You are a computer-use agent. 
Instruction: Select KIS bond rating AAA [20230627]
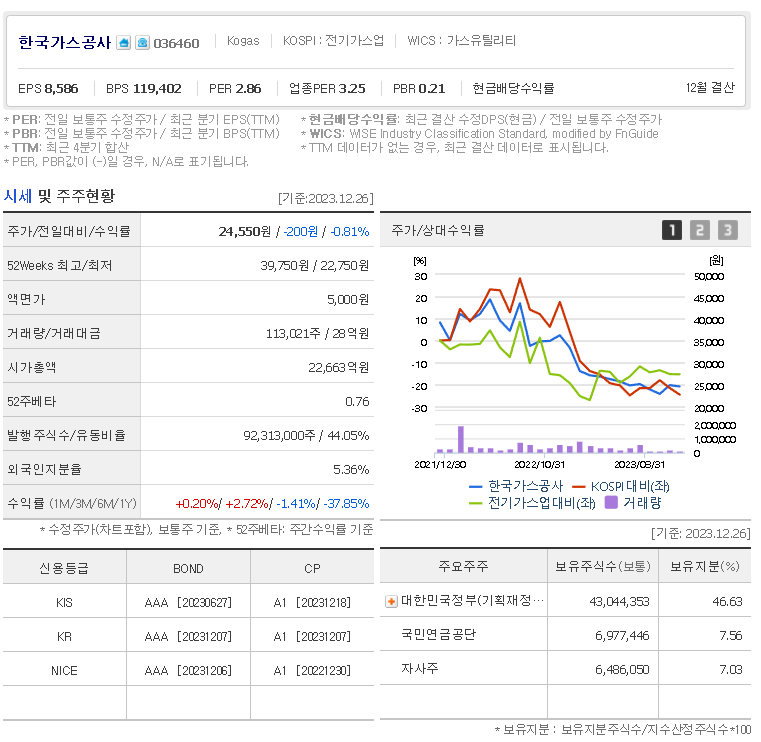pos(188,603)
